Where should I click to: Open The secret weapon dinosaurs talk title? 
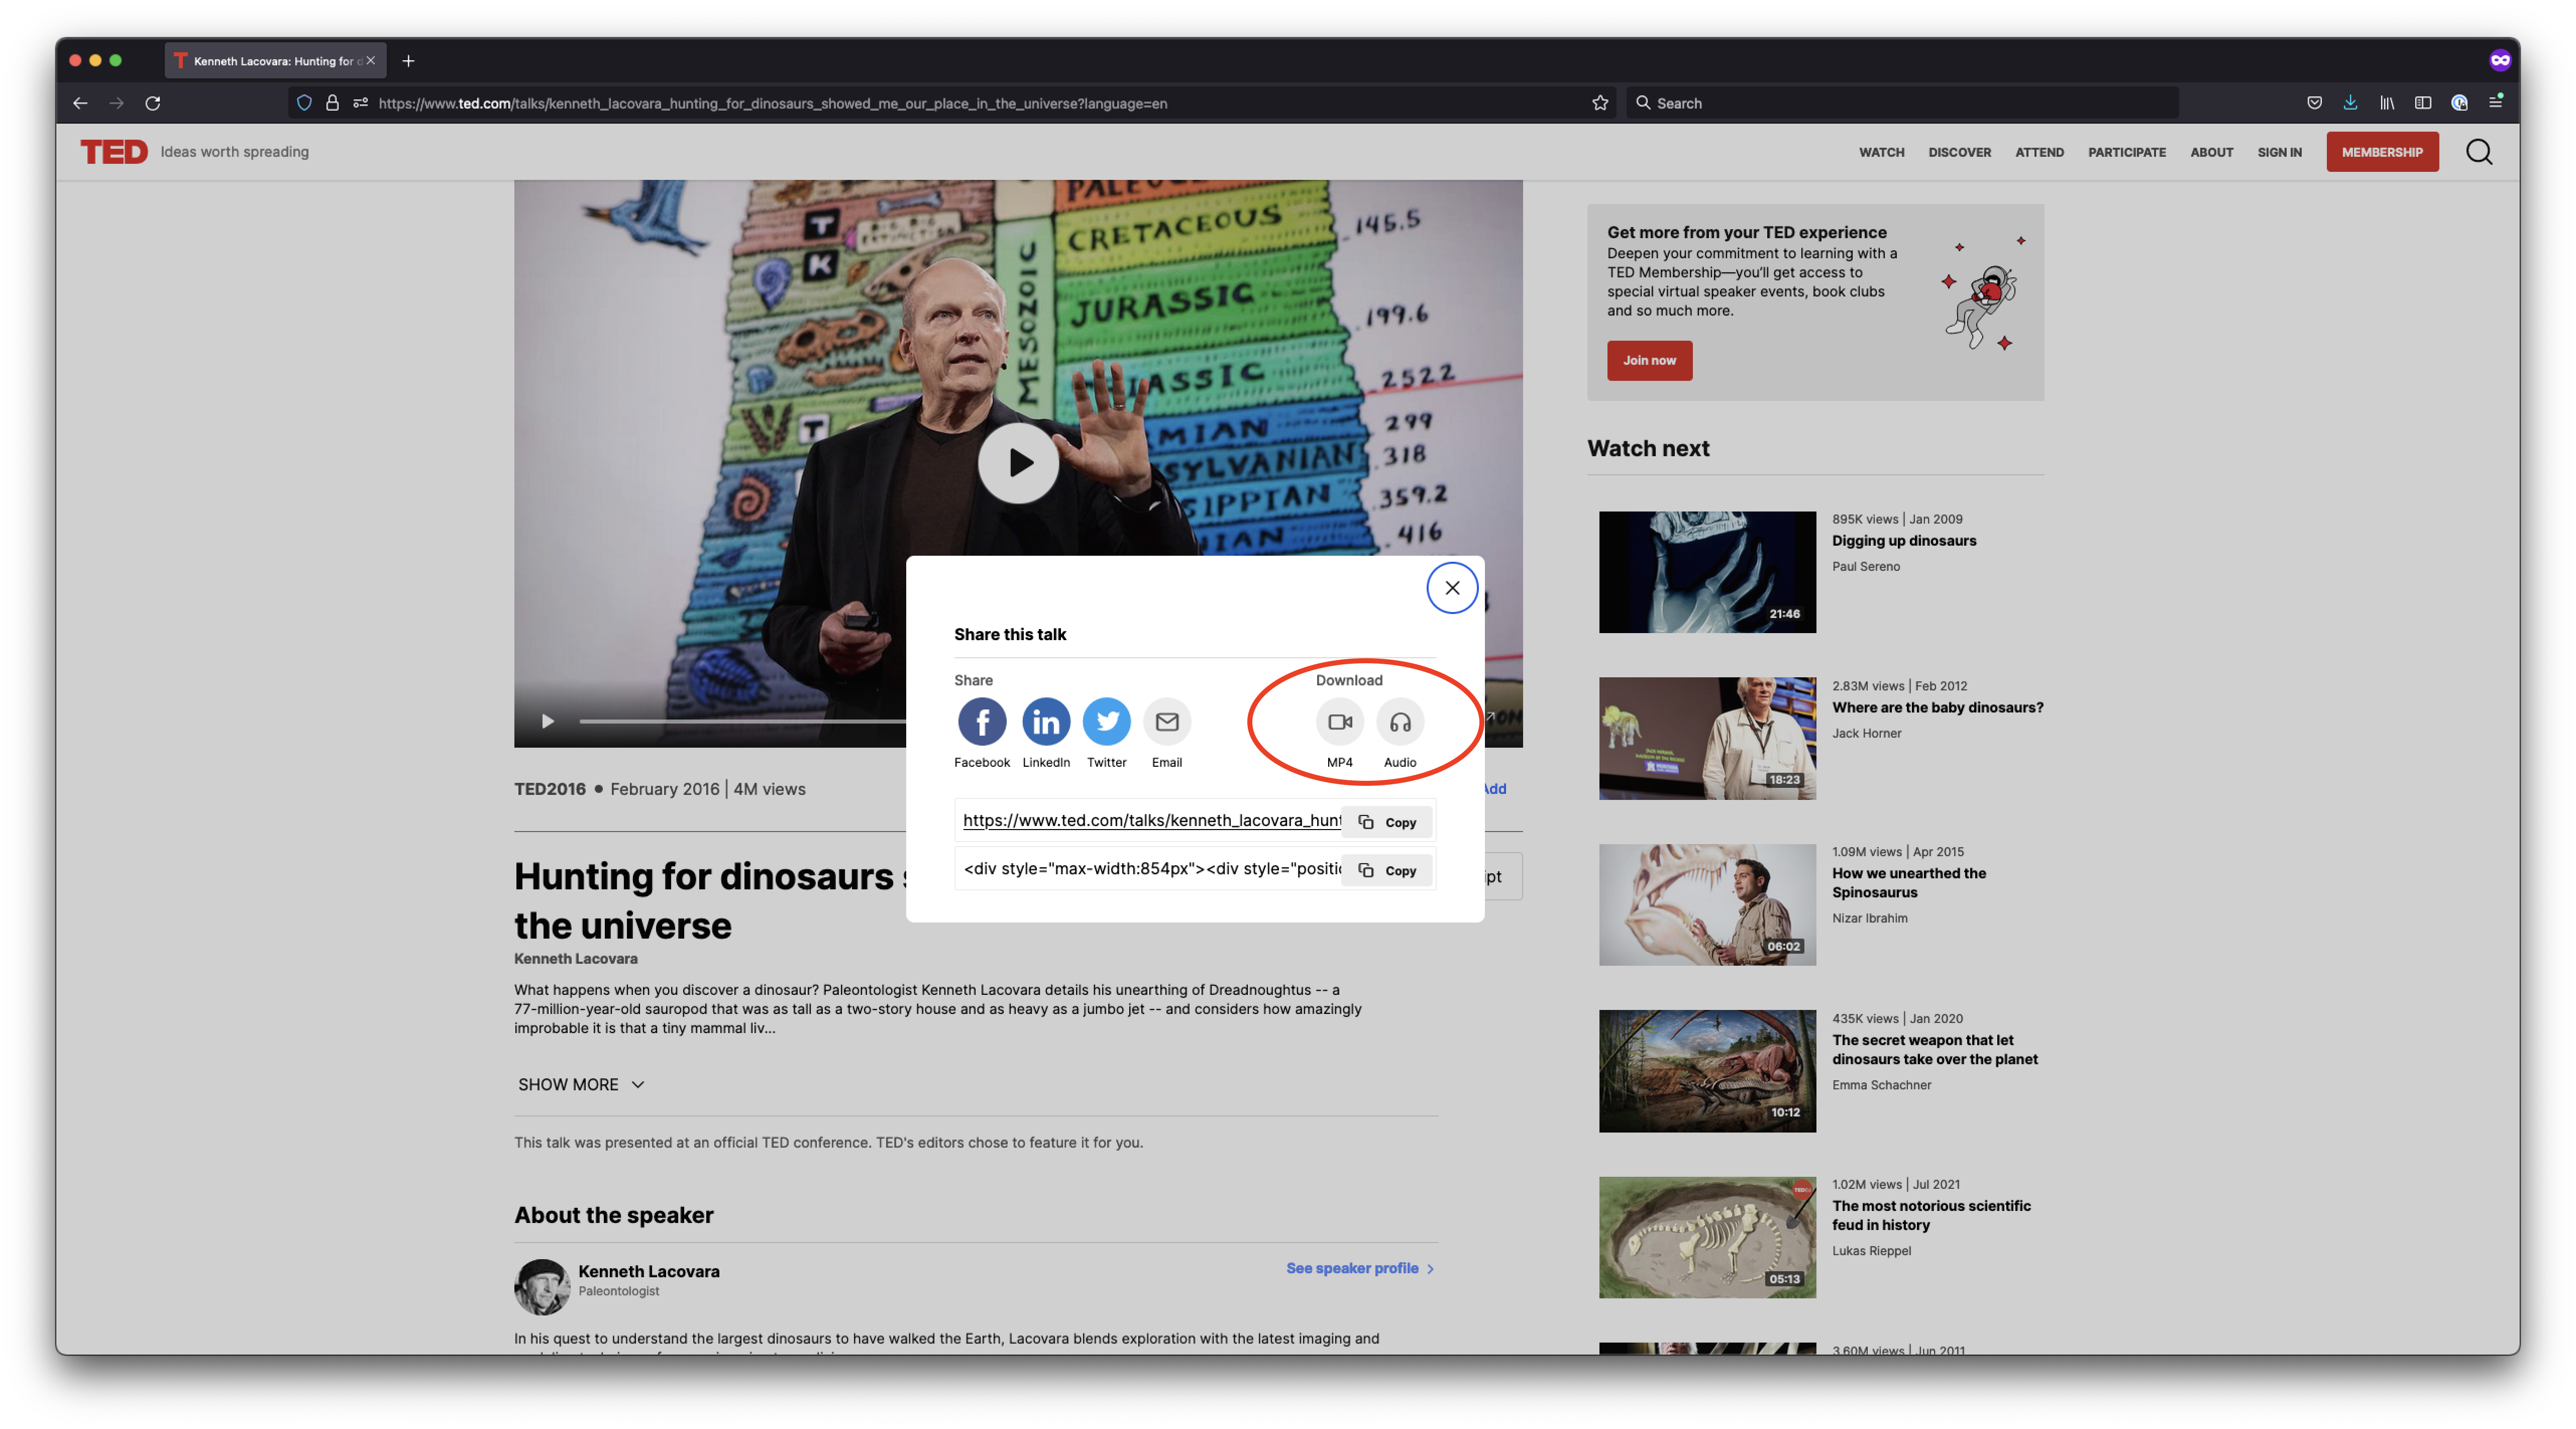click(1934, 1050)
